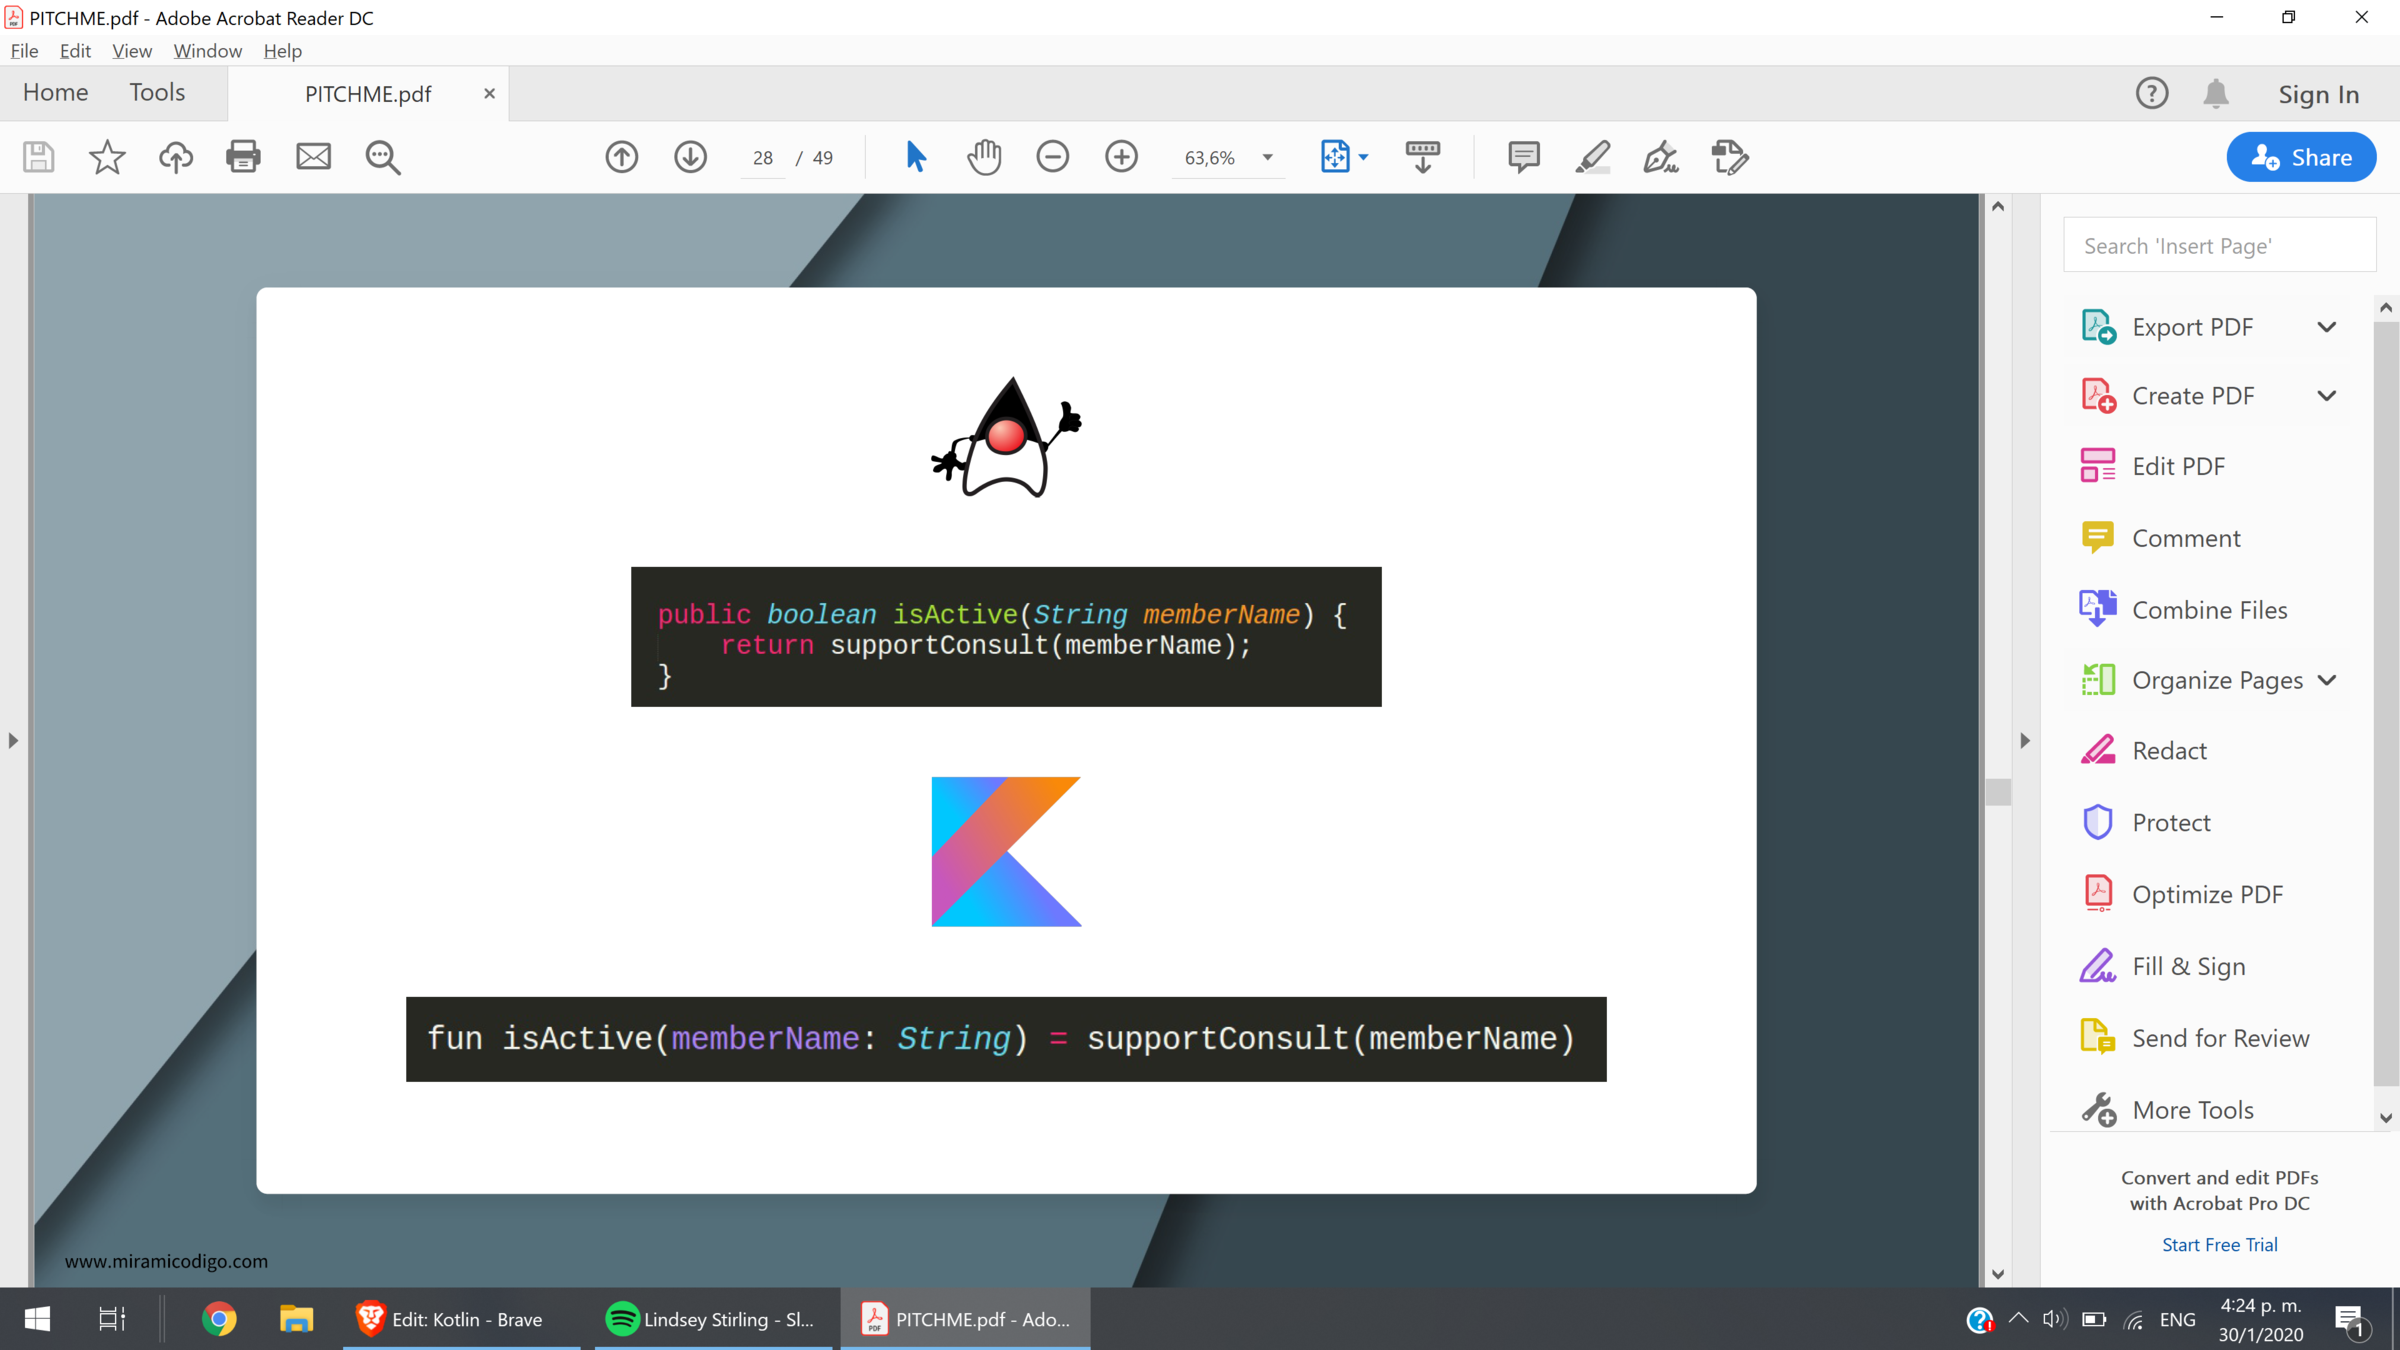This screenshot has height=1350, width=2400.
Task: Select the Highlight text tool
Action: coord(1592,157)
